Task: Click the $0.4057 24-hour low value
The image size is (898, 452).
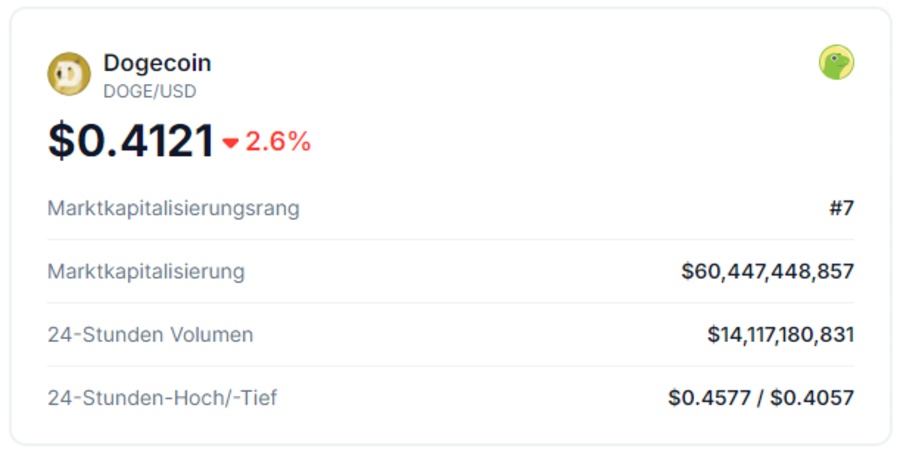Action: click(x=812, y=398)
